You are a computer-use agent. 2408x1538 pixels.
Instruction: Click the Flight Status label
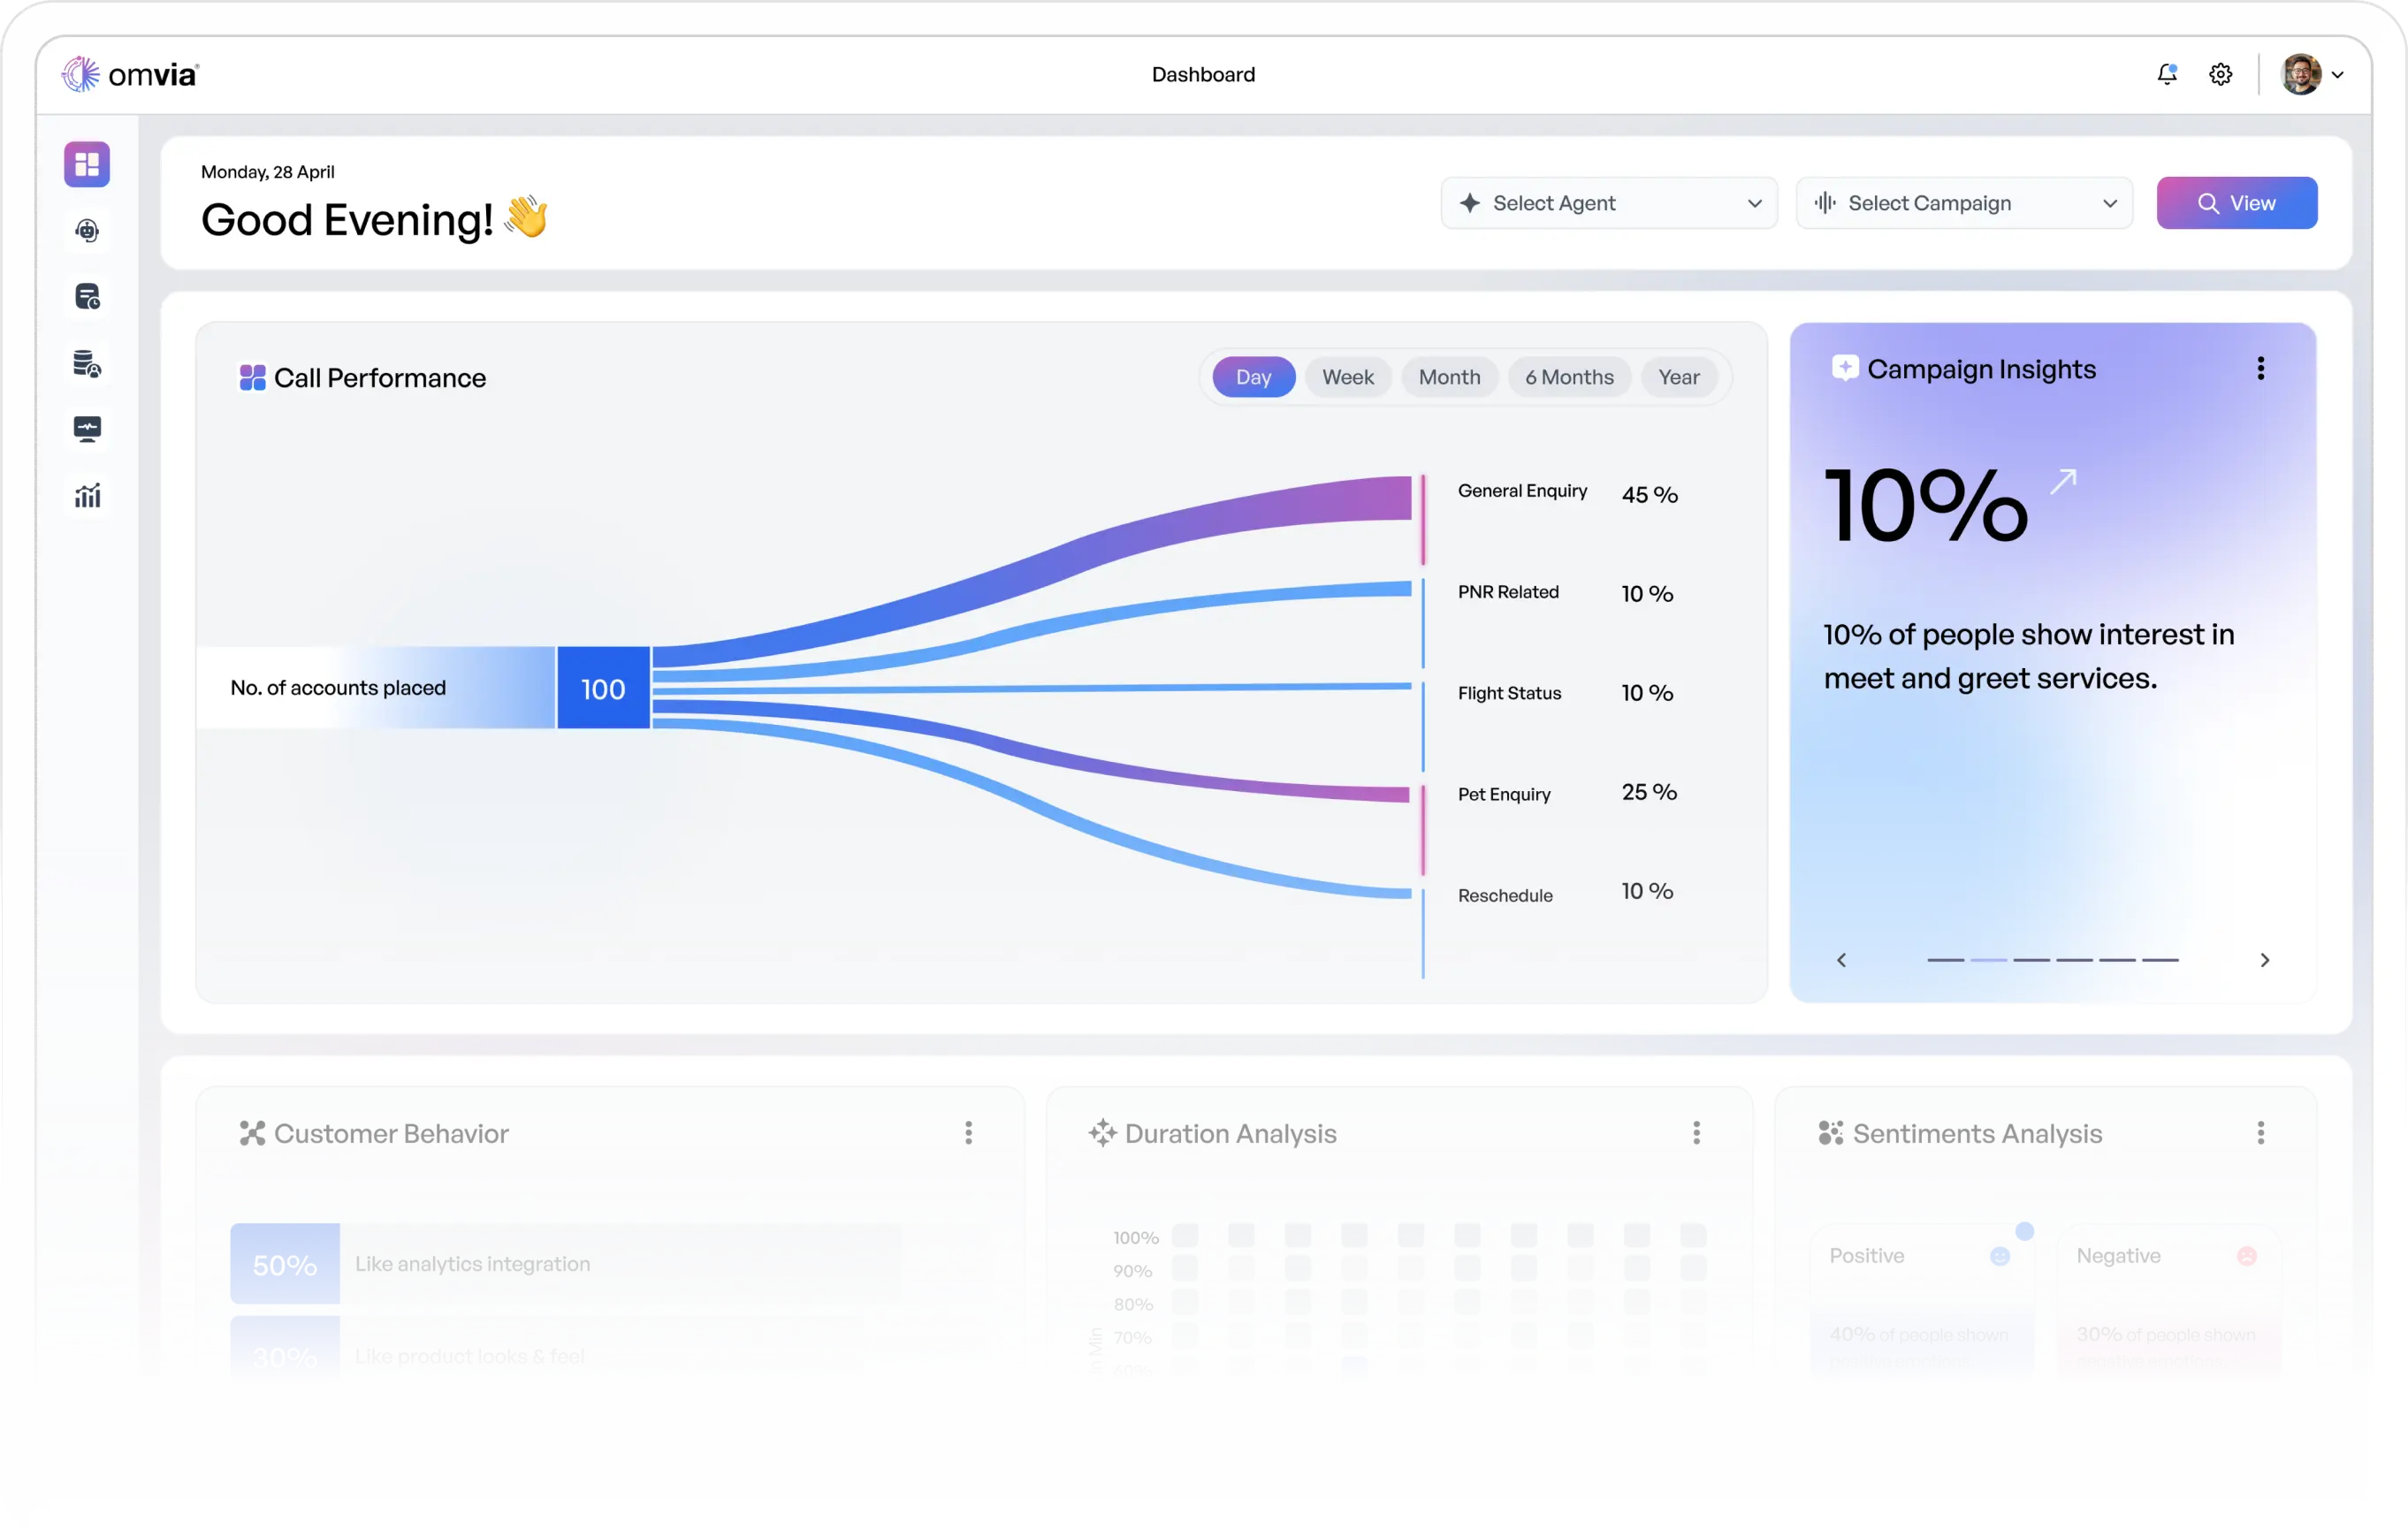[1509, 693]
